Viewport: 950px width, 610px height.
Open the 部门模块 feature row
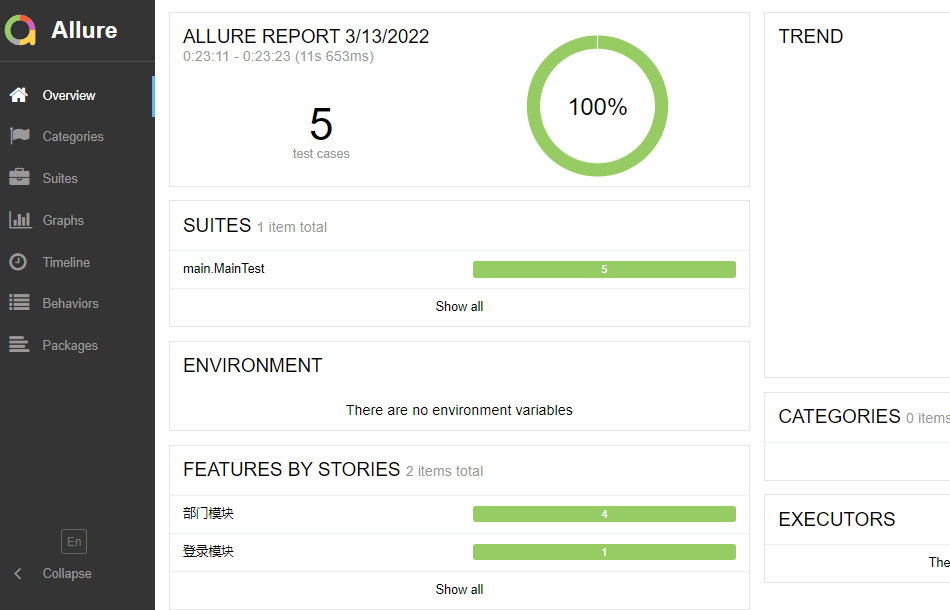click(x=459, y=514)
